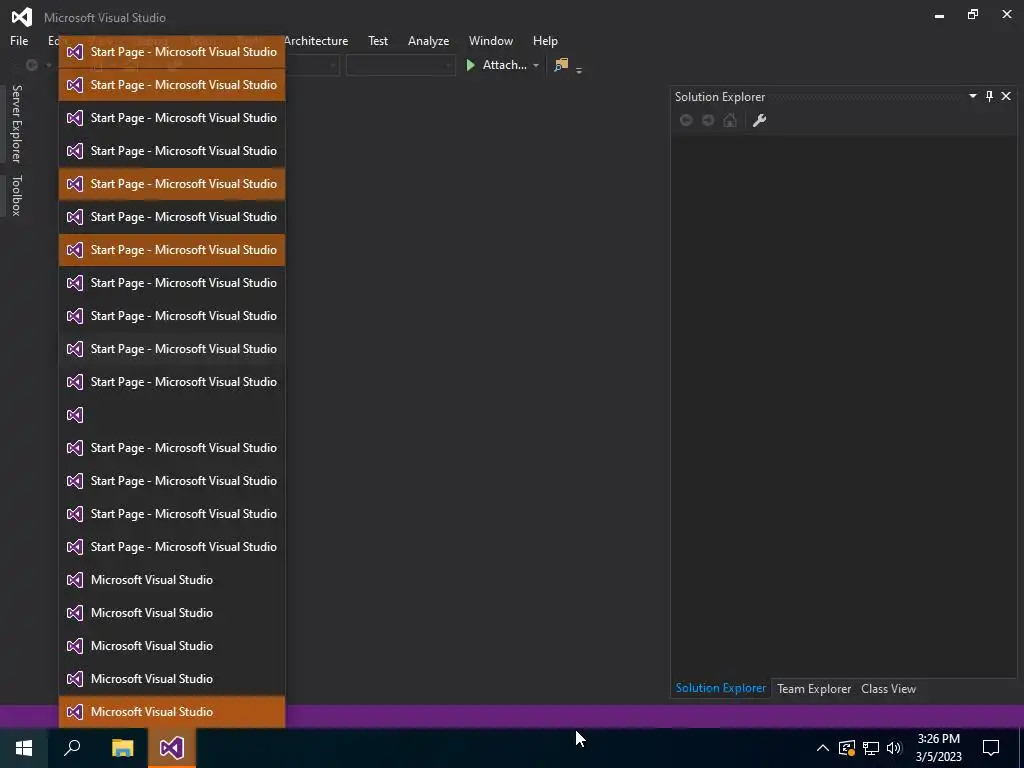
Task: Open File Explorer from the taskbar
Action: click(x=122, y=748)
